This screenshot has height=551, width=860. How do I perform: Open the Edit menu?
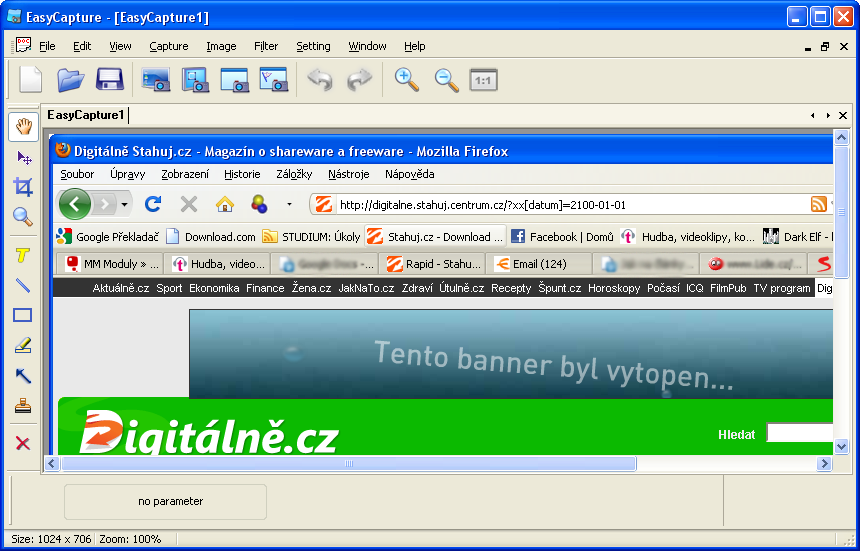82,46
